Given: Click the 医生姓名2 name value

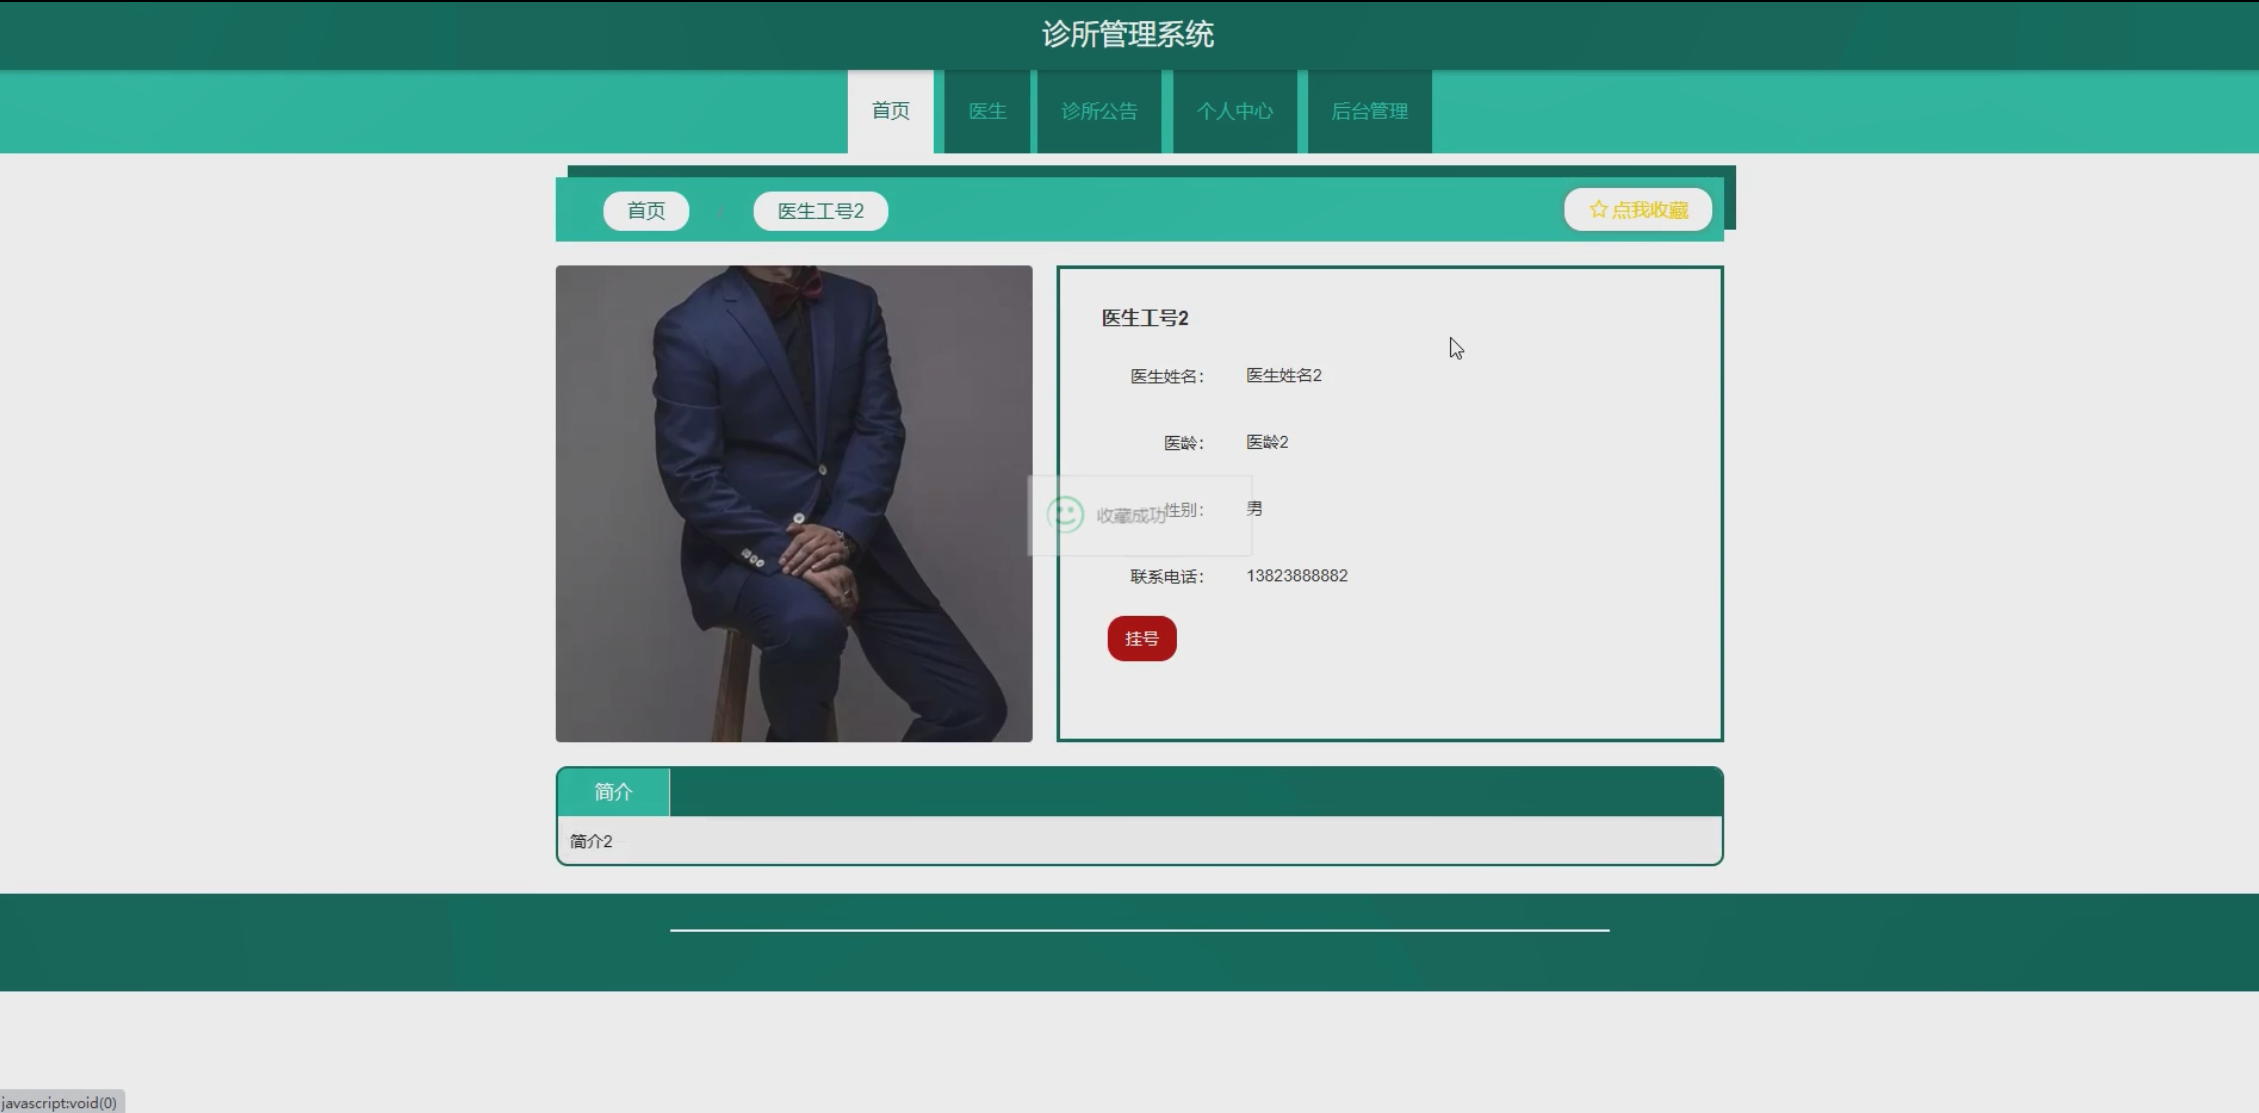Looking at the screenshot, I should 1283,376.
